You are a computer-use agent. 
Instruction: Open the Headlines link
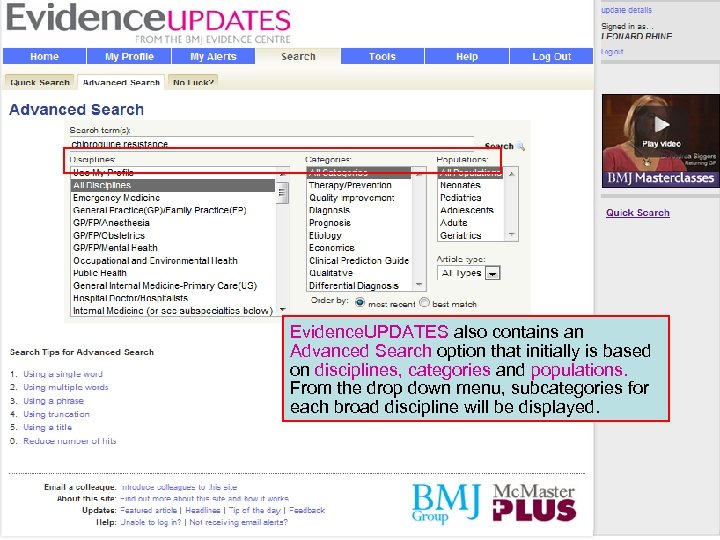[x=202, y=510]
